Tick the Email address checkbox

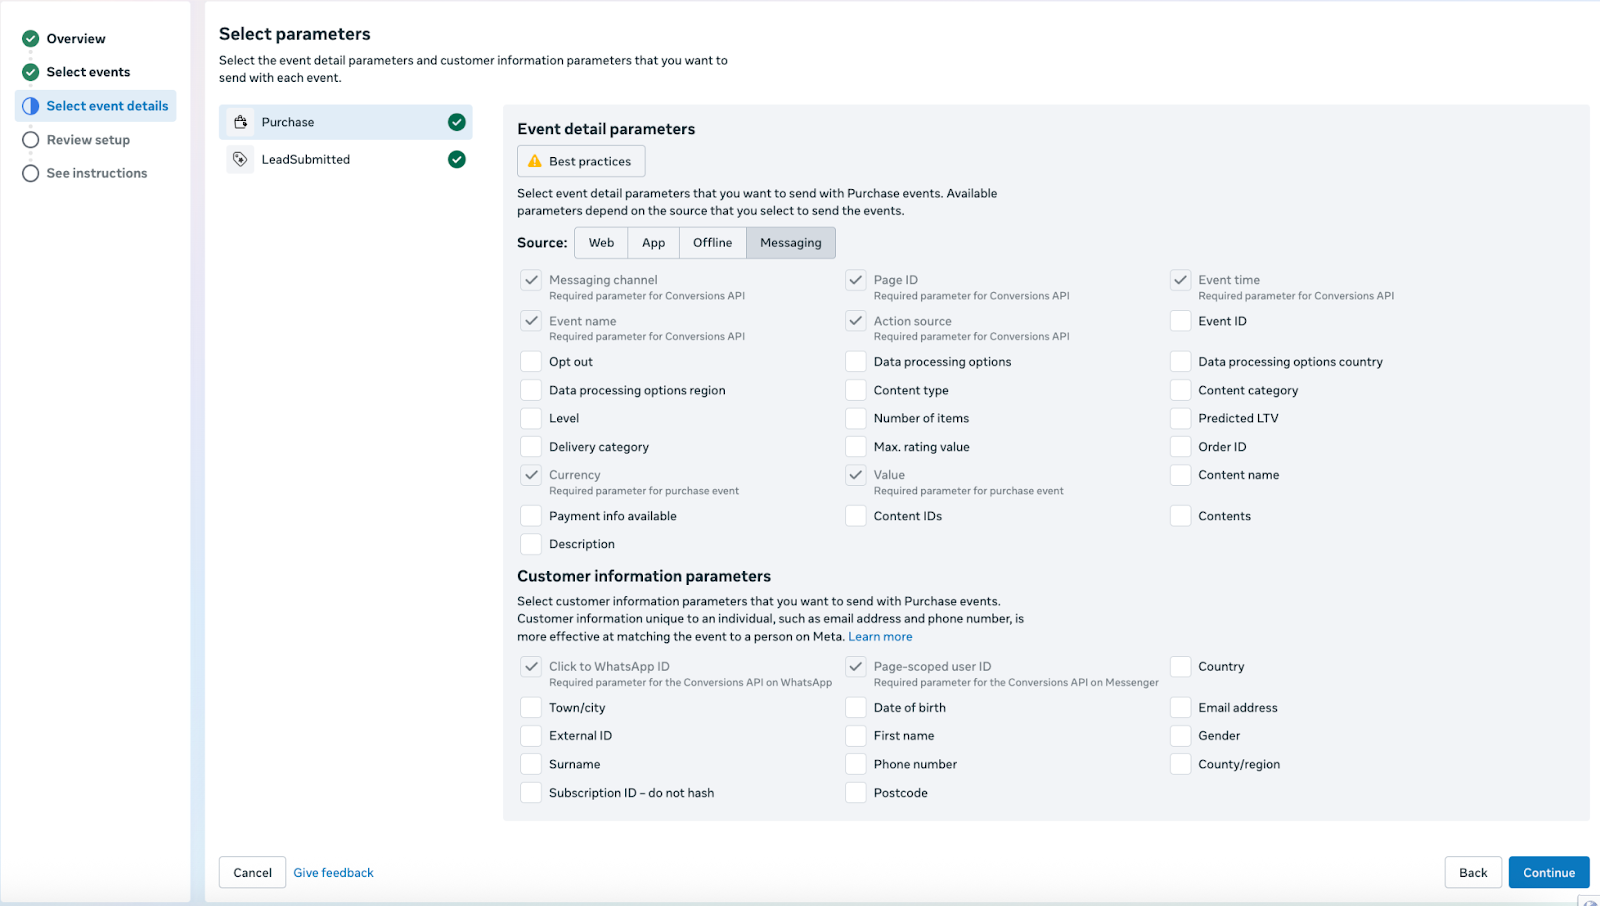pyautogui.click(x=1181, y=708)
